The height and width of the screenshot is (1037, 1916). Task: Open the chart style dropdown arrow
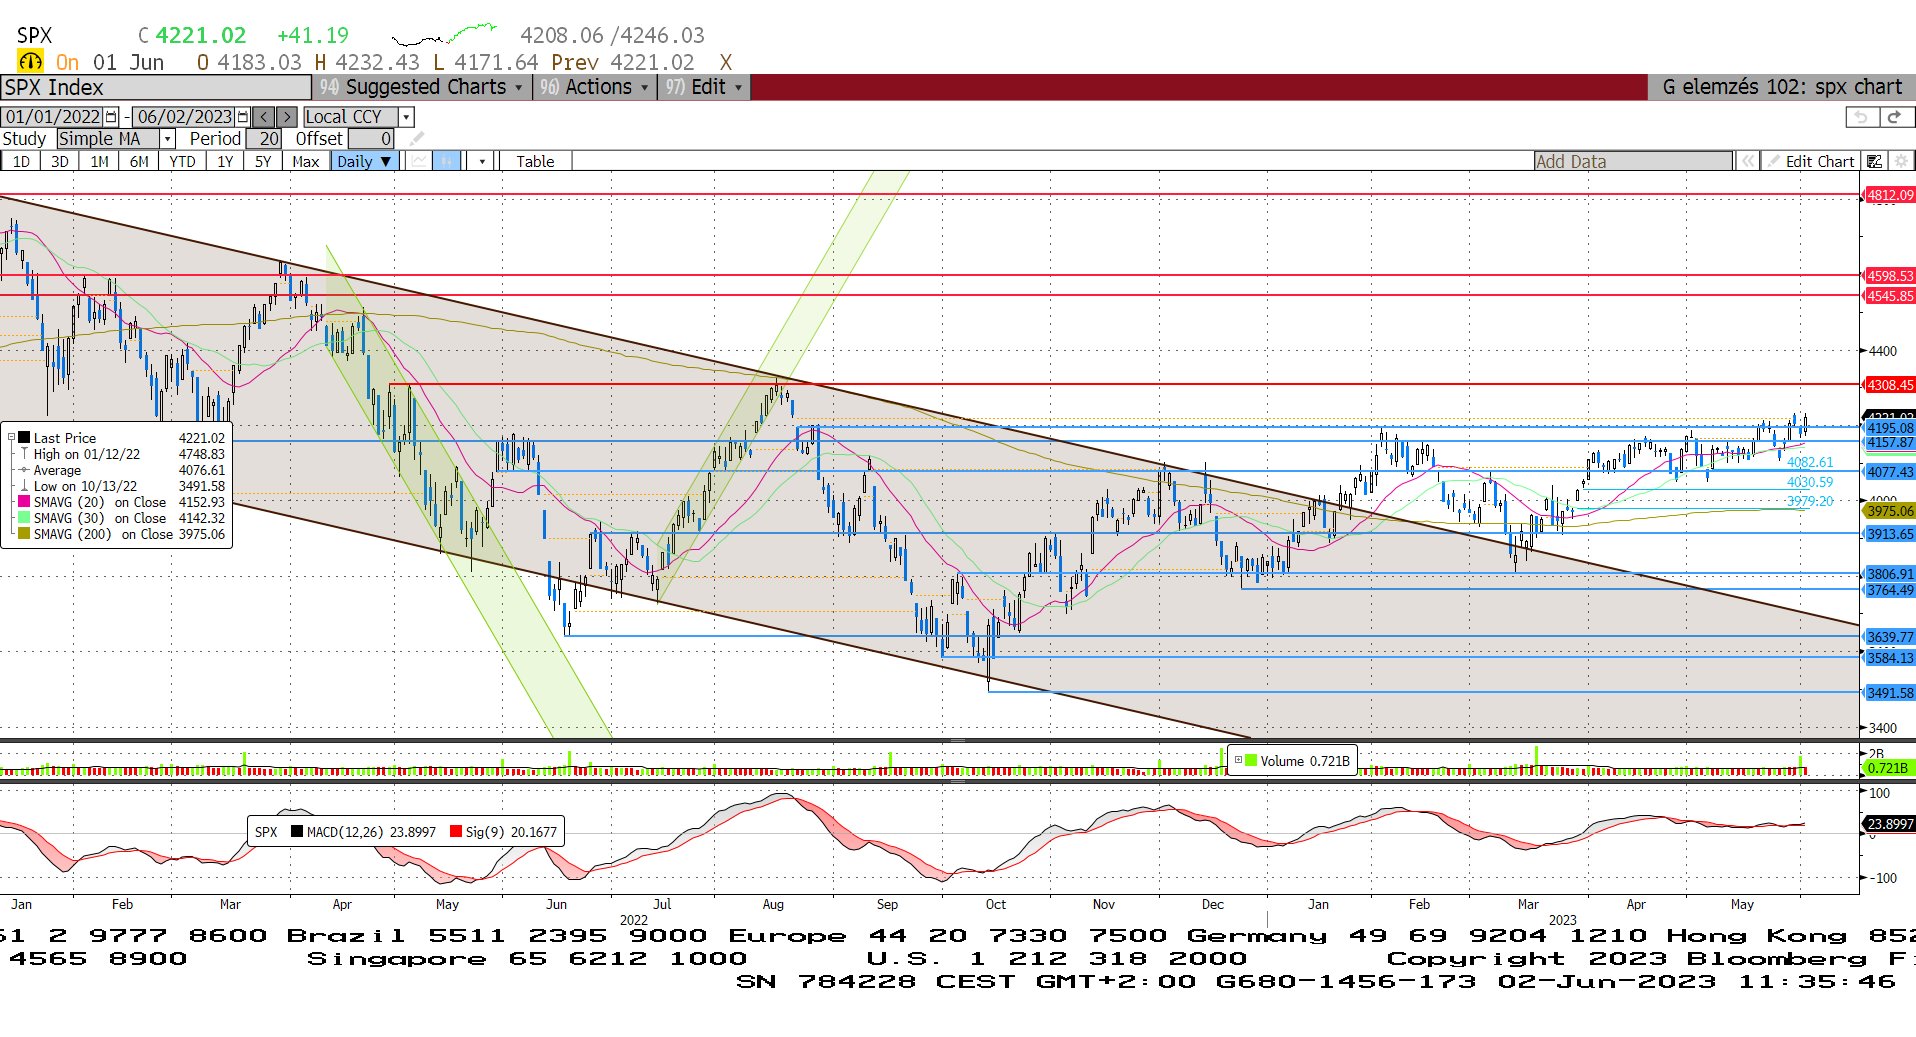482,161
